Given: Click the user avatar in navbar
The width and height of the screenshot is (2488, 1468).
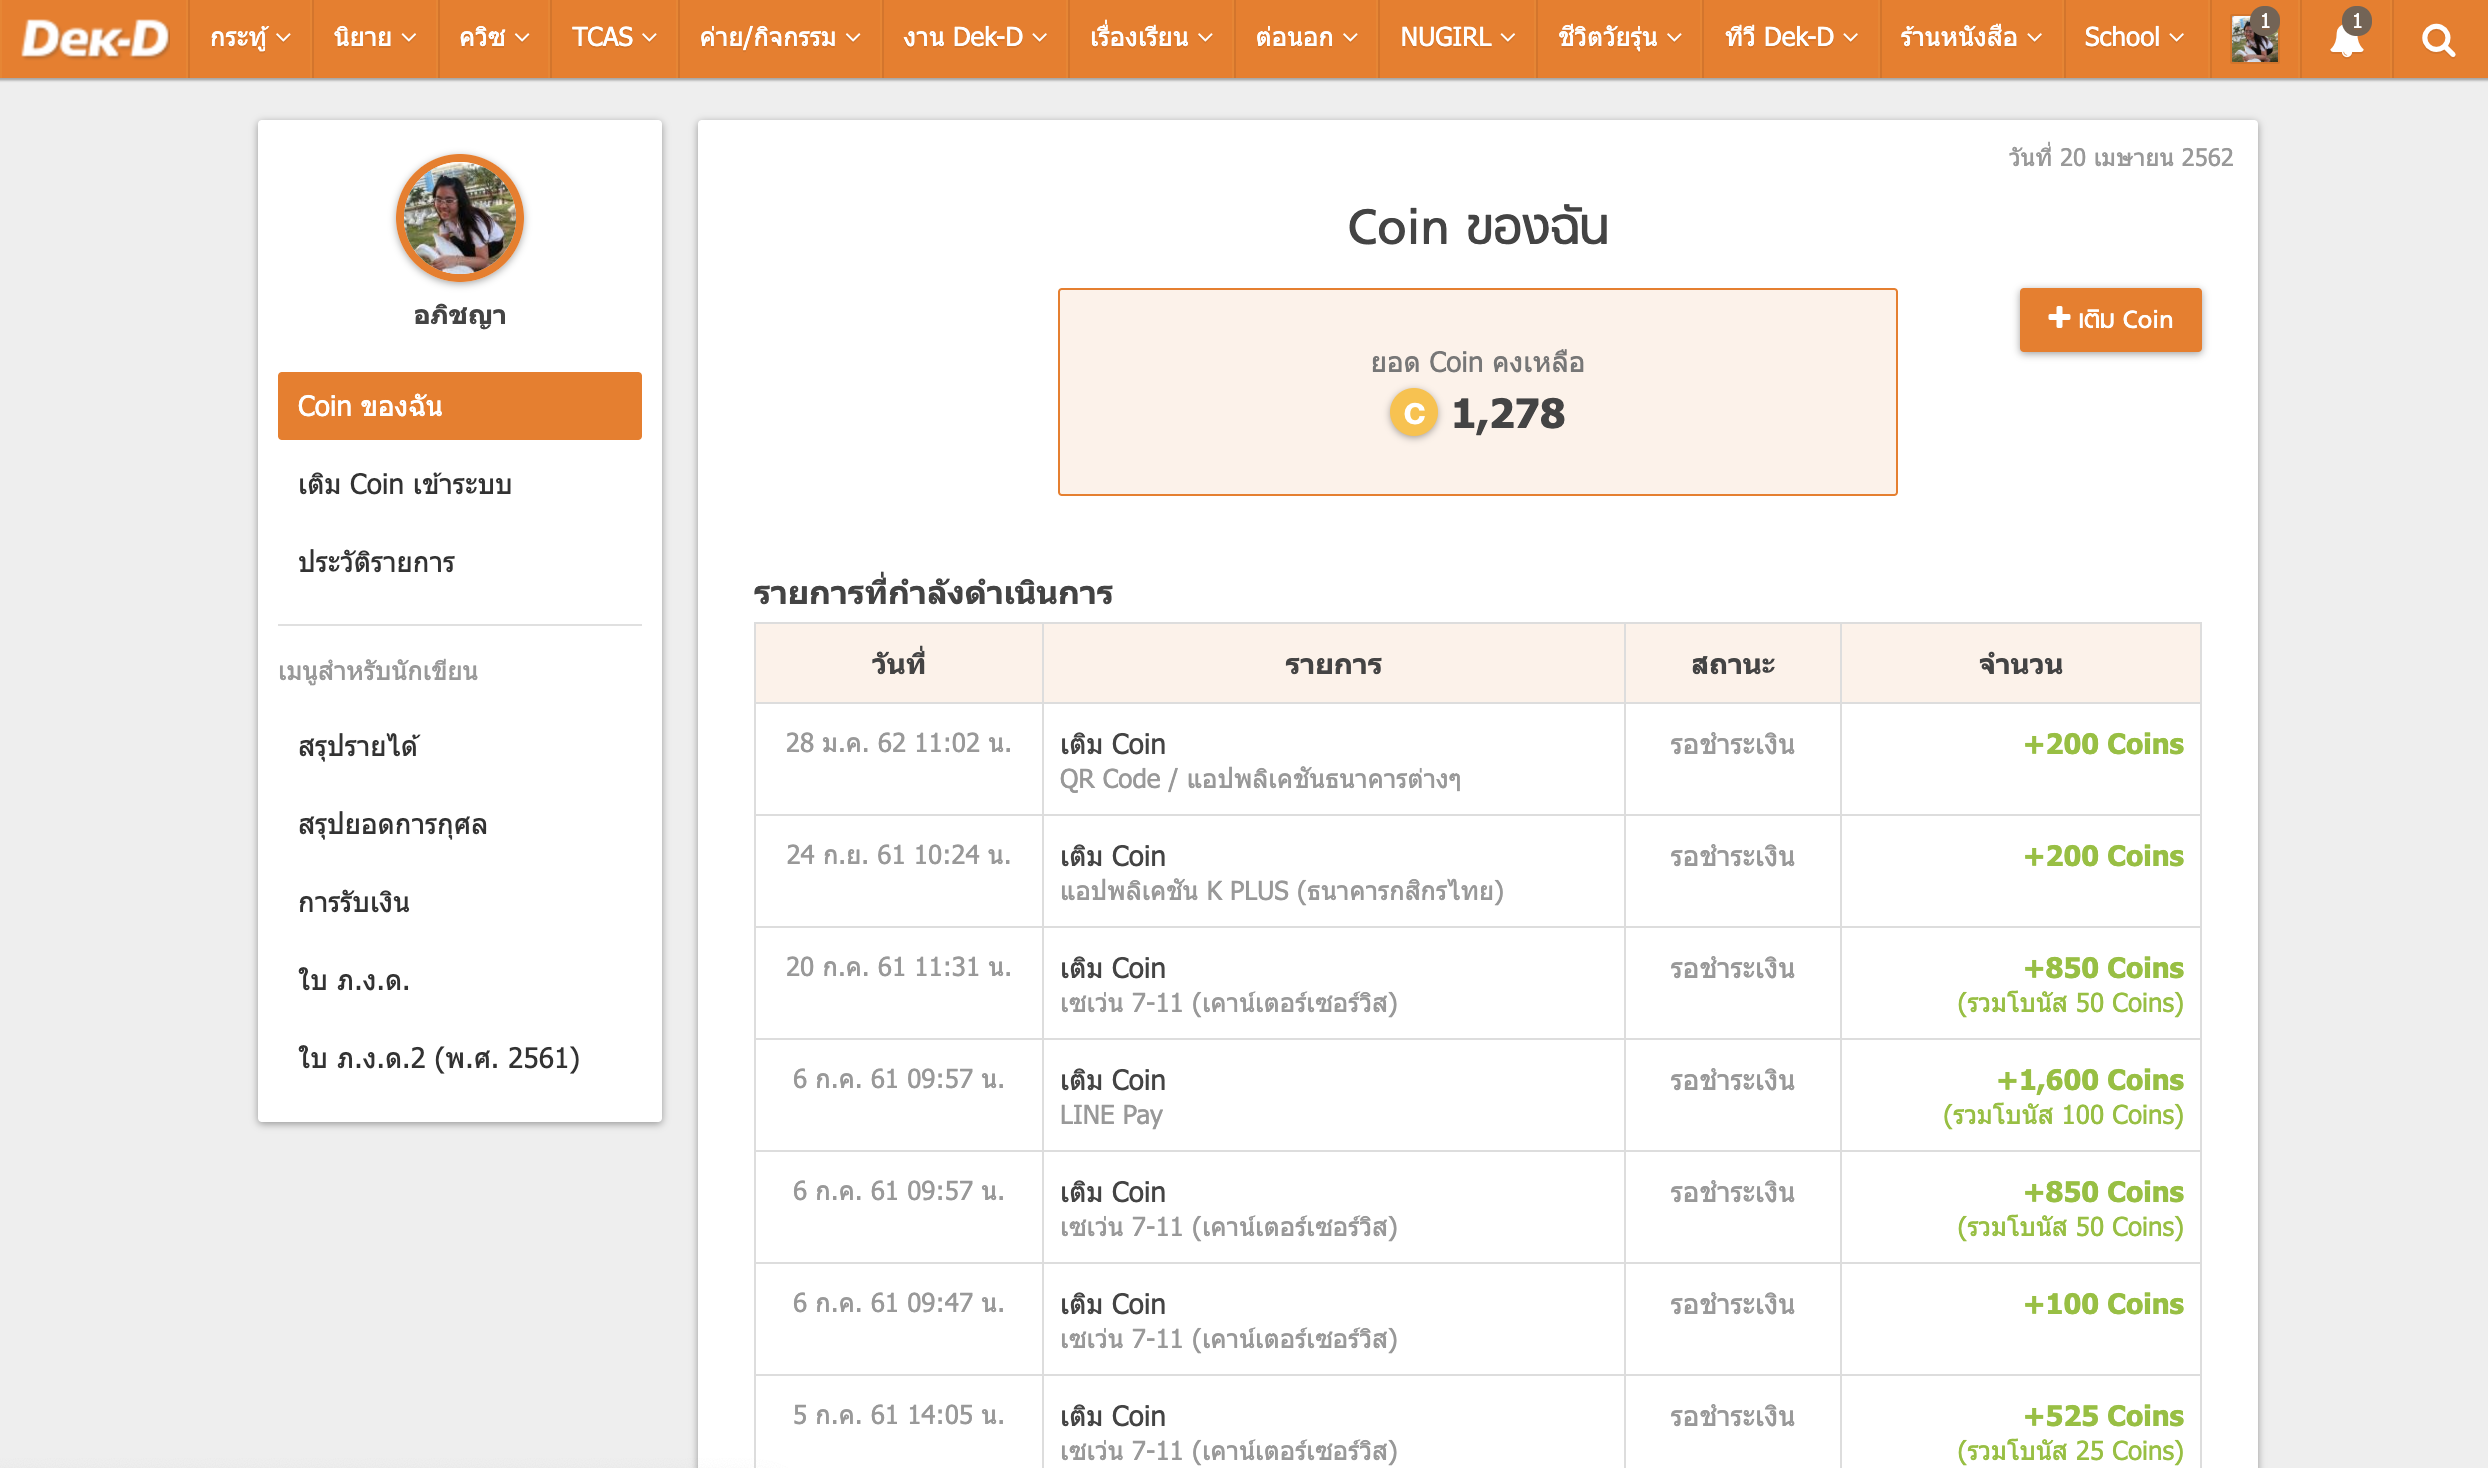Looking at the screenshot, I should (2254, 40).
